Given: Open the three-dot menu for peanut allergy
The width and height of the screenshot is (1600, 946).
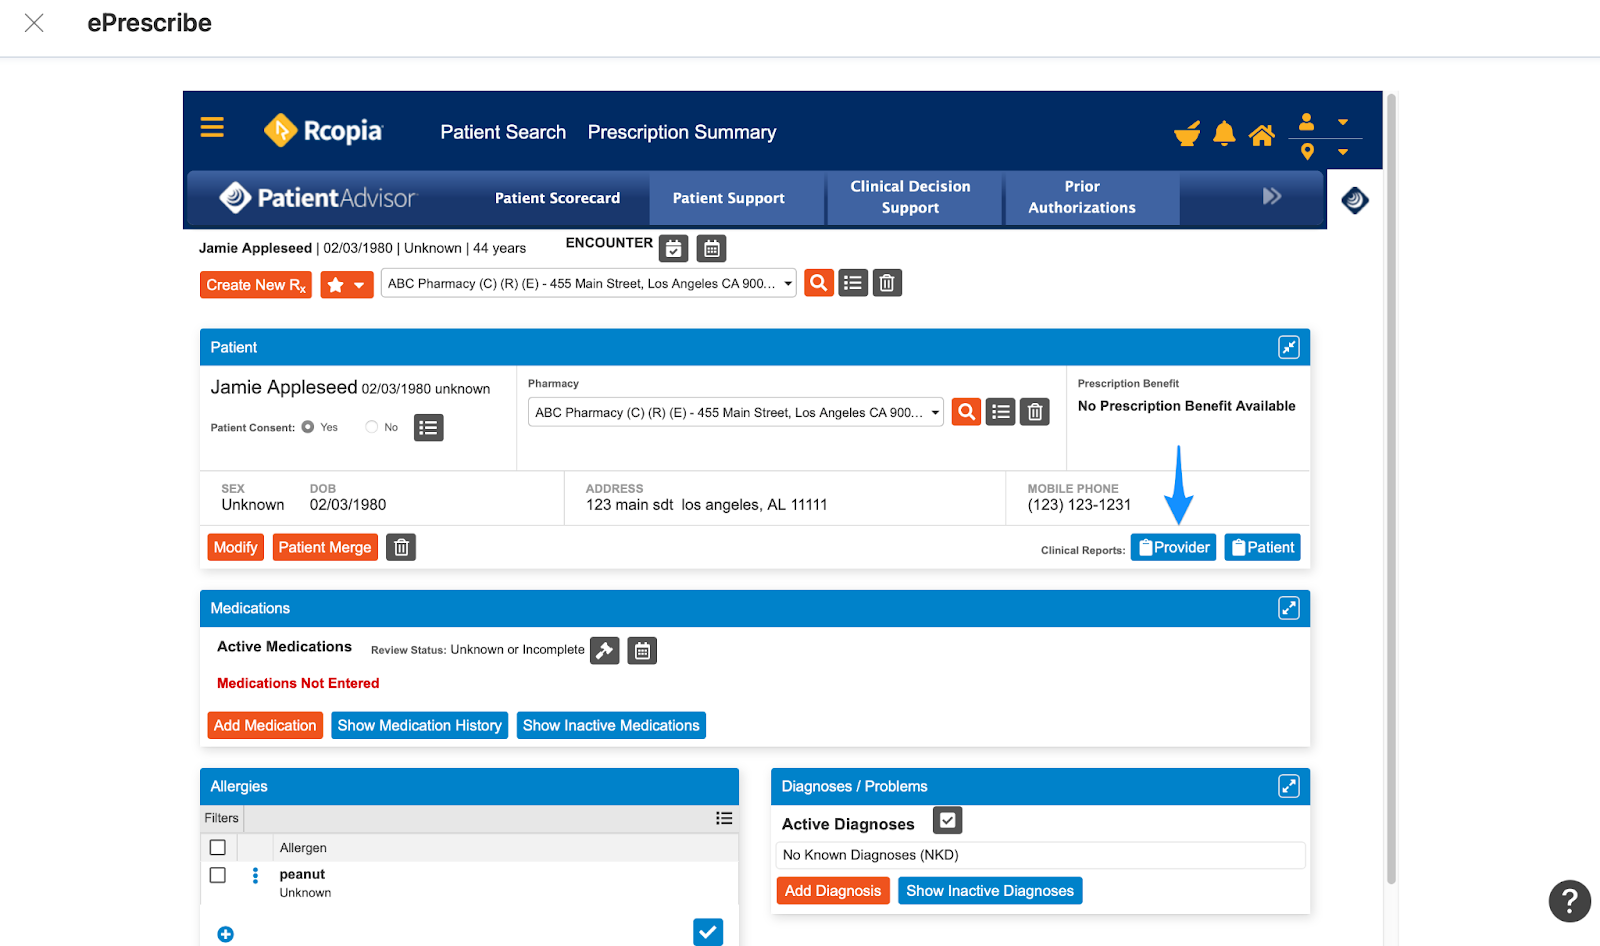Looking at the screenshot, I should pos(256,876).
